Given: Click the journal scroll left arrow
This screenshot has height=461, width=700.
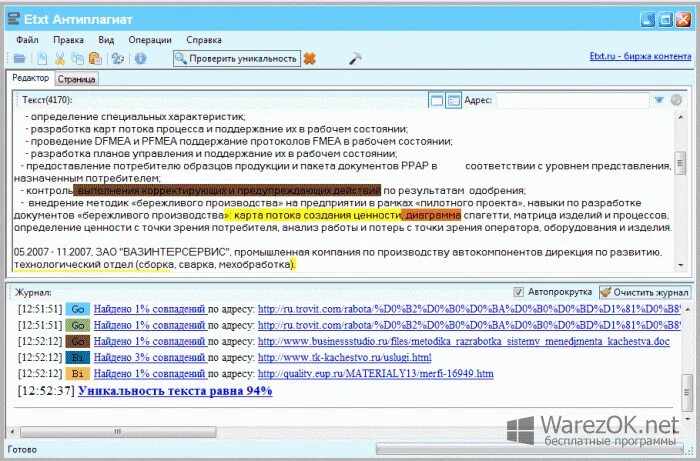Looking at the screenshot, I should (x=12, y=432).
